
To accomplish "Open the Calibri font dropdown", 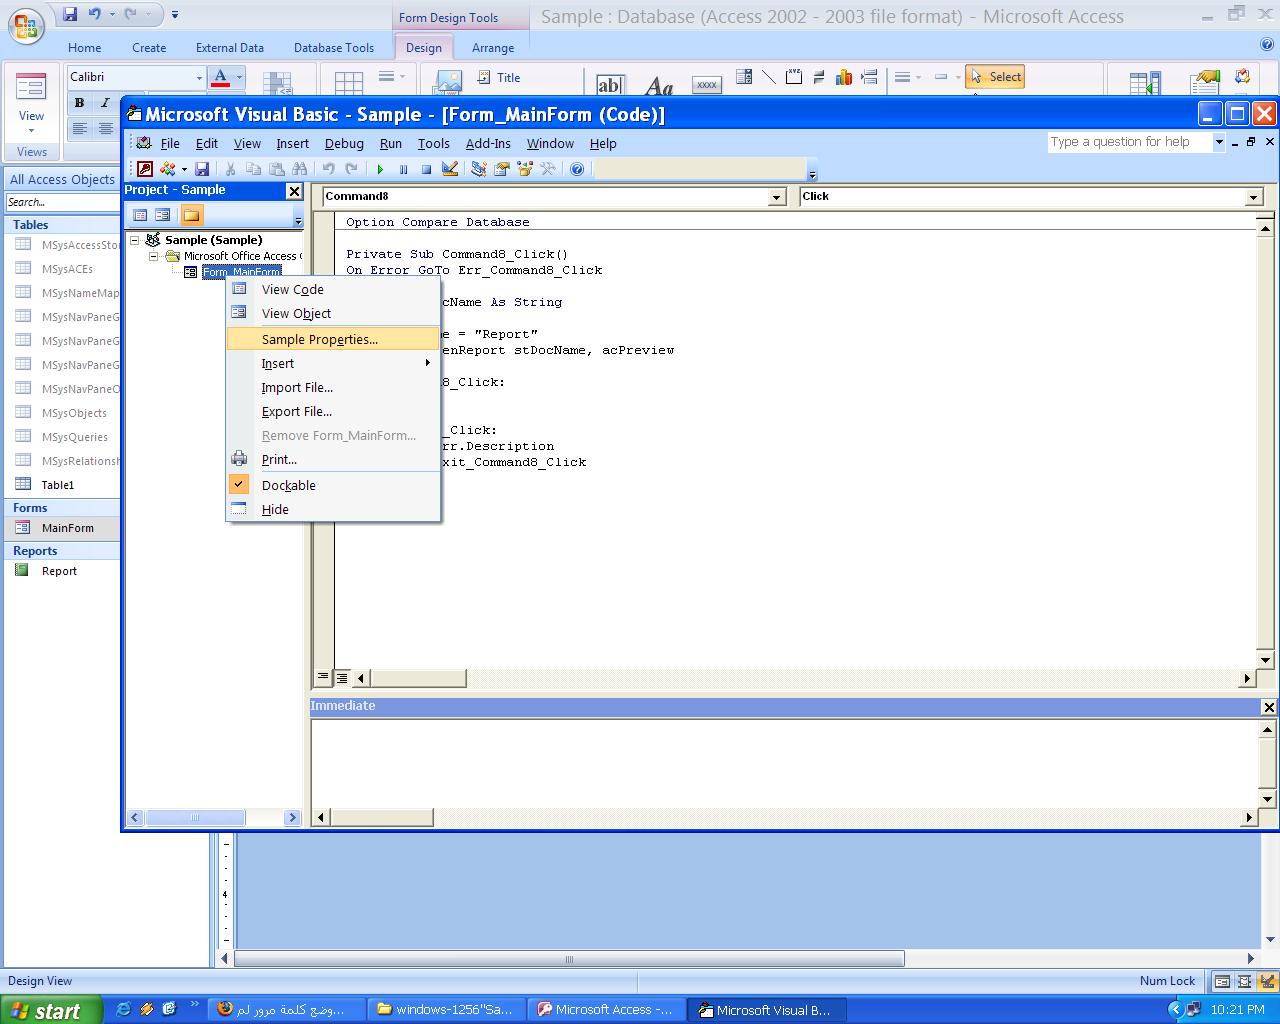I will (199, 77).
